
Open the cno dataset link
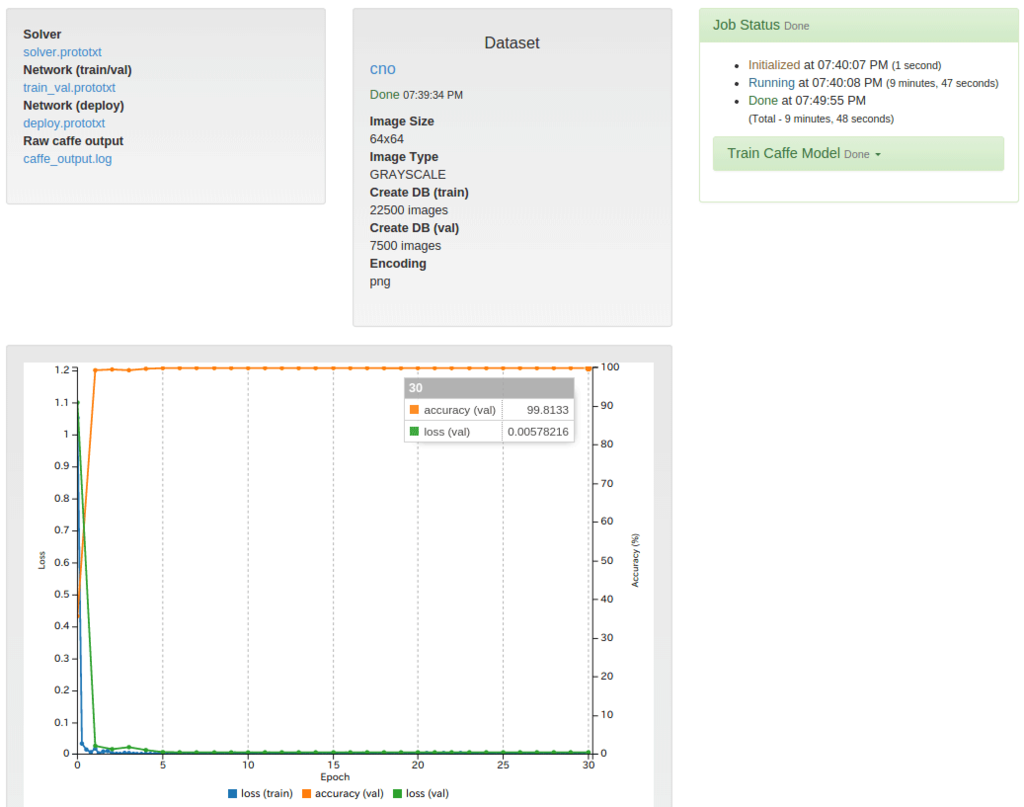coord(383,69)
